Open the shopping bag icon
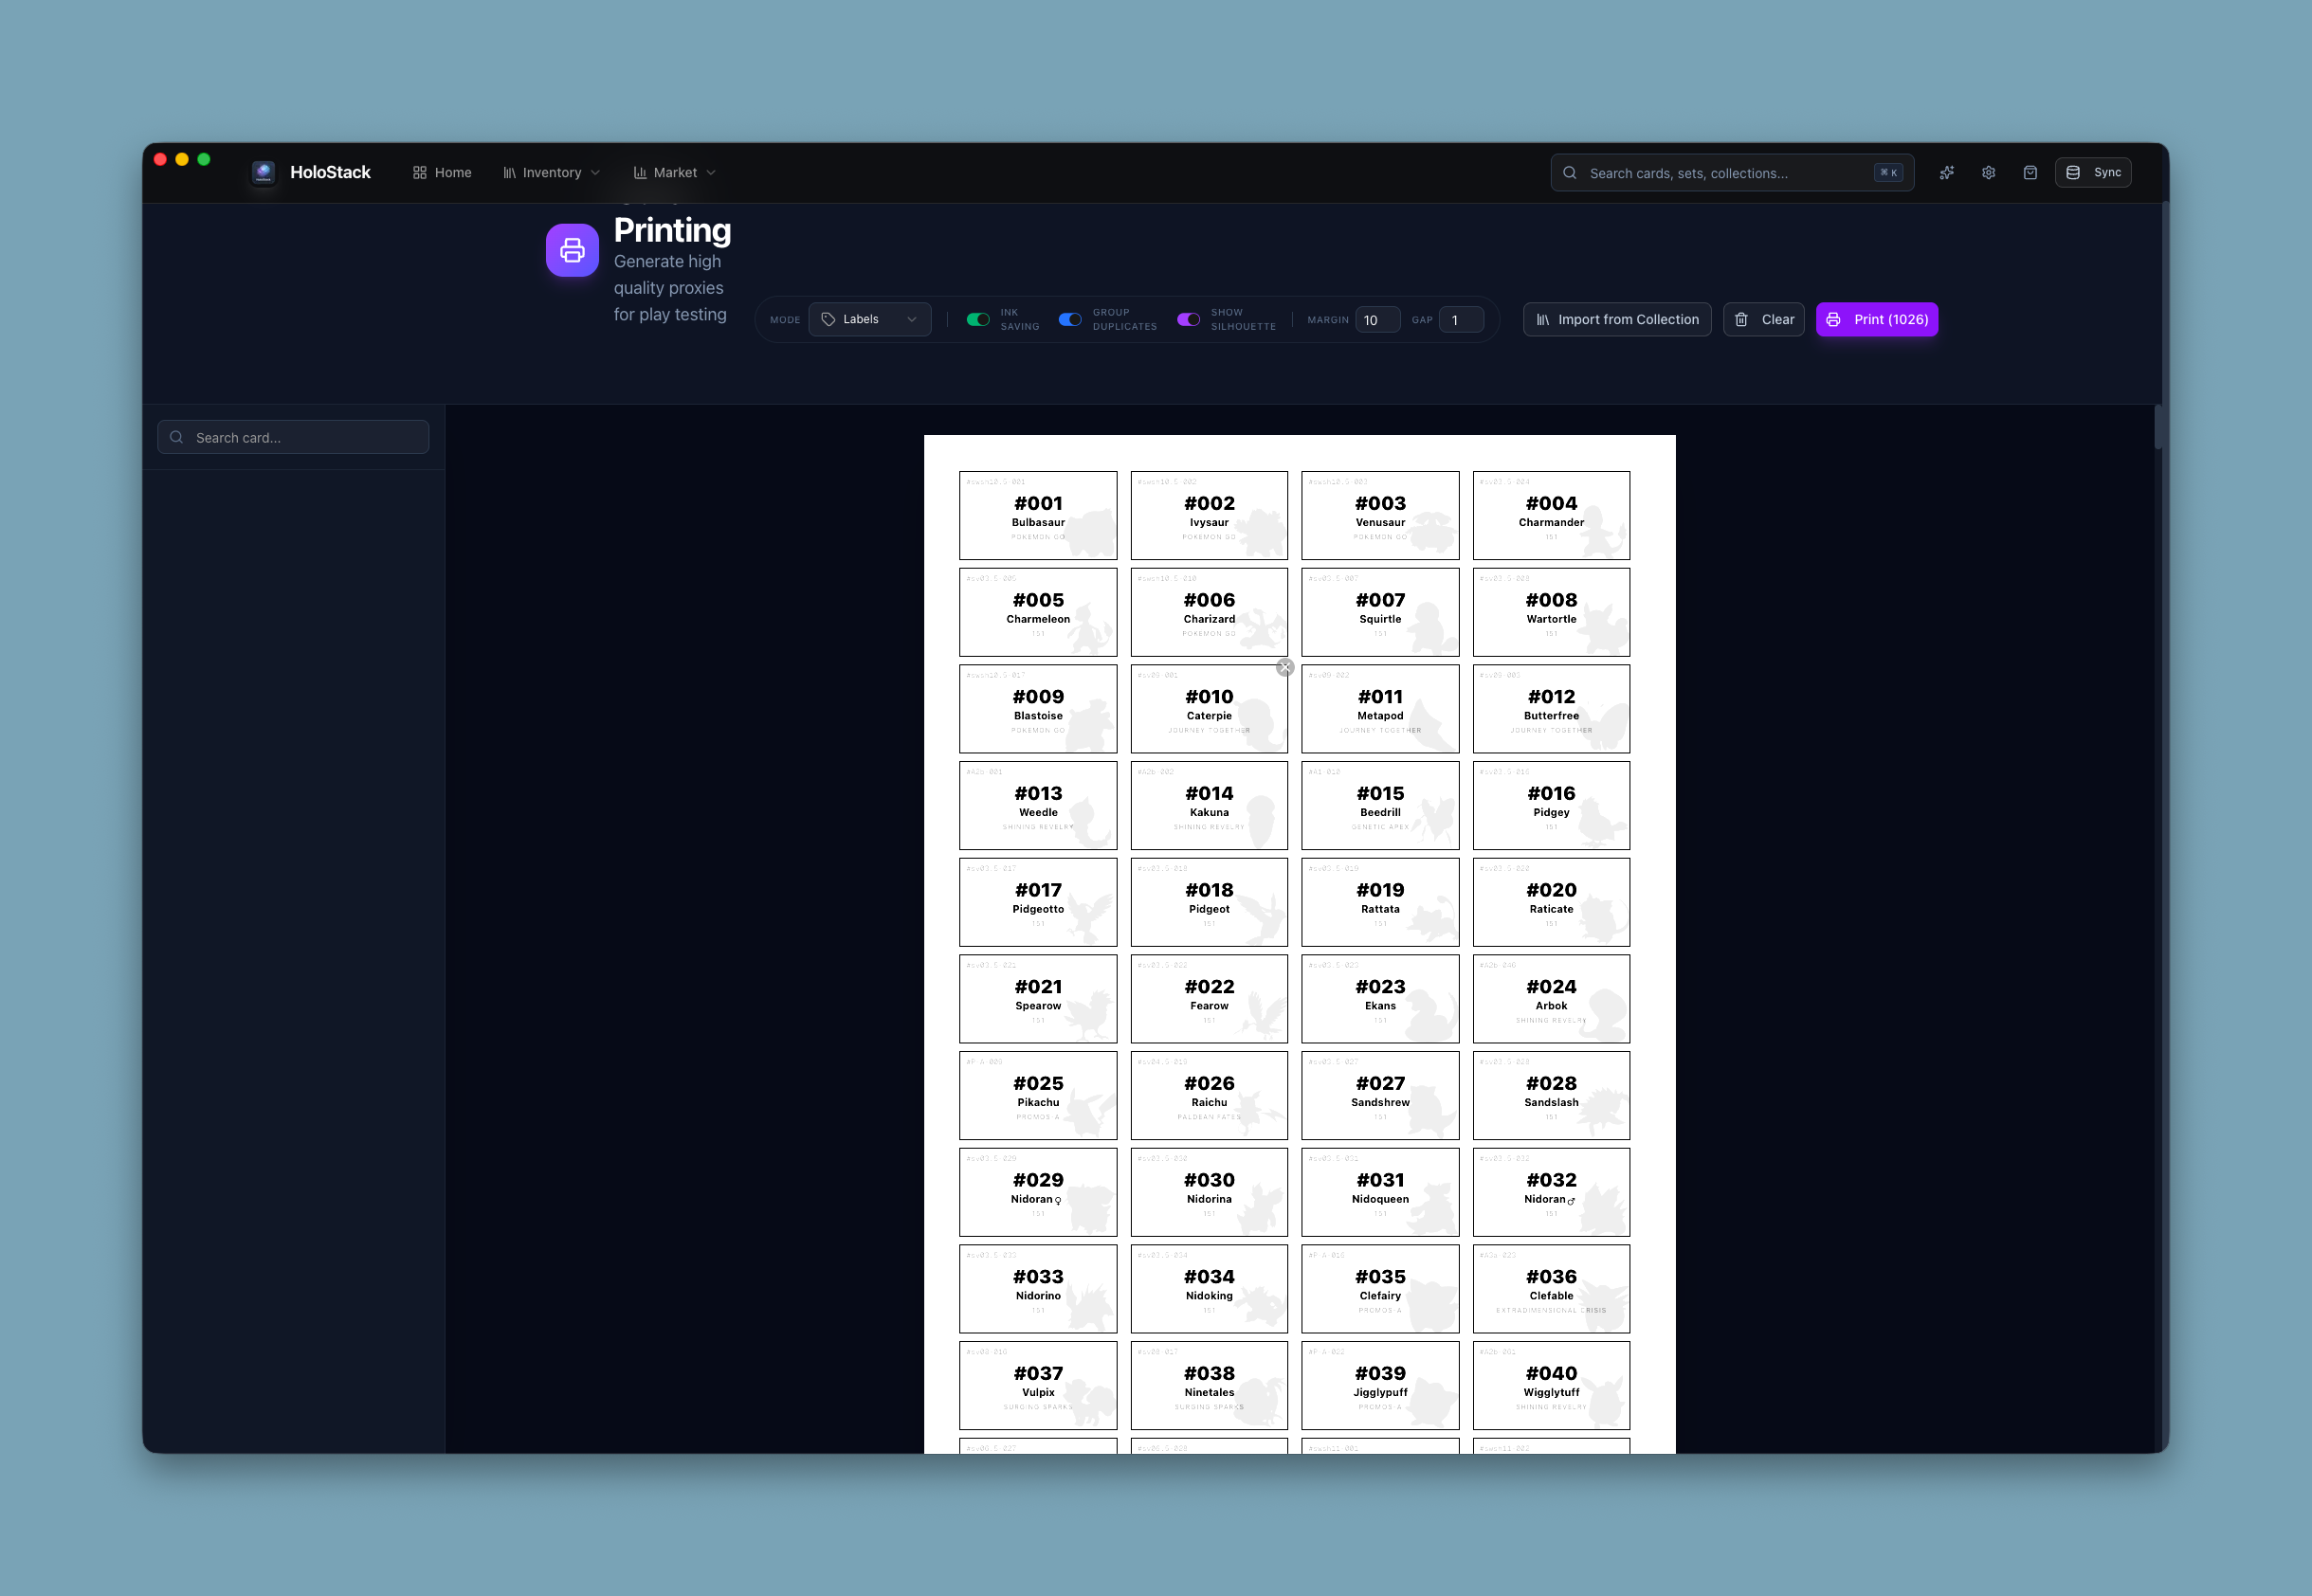 pyautogui.click(x=2030, y=173)
